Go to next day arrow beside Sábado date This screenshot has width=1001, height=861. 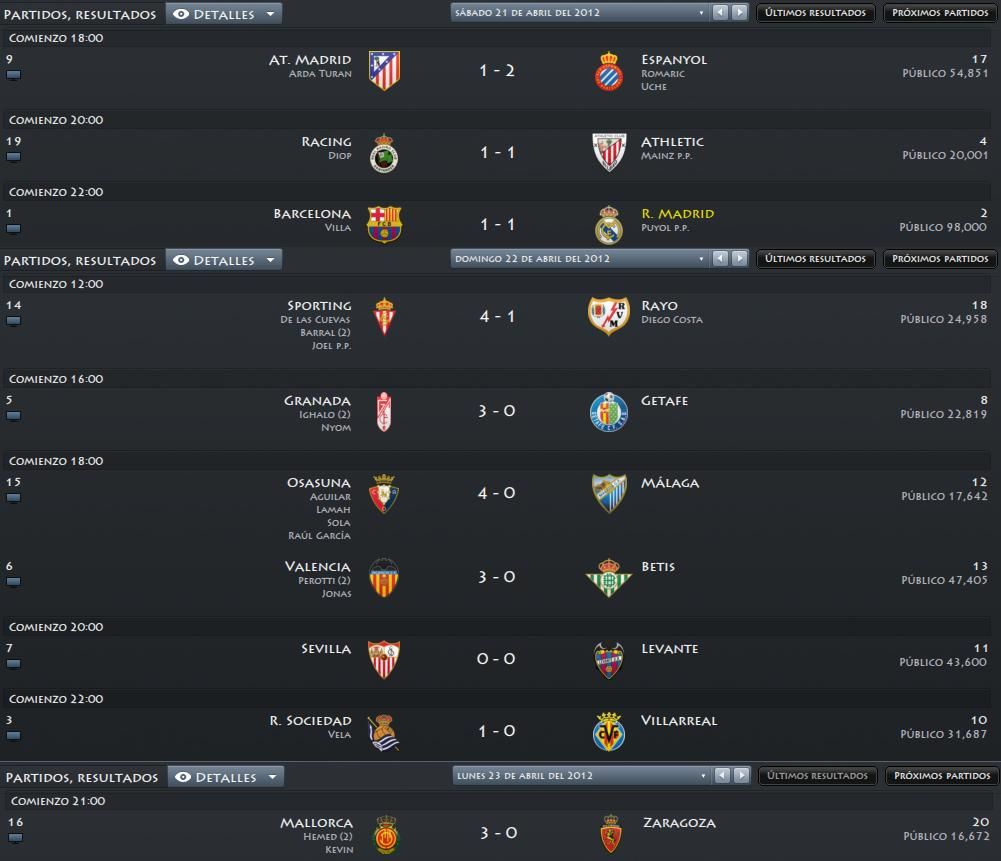[x=740, y=12]
